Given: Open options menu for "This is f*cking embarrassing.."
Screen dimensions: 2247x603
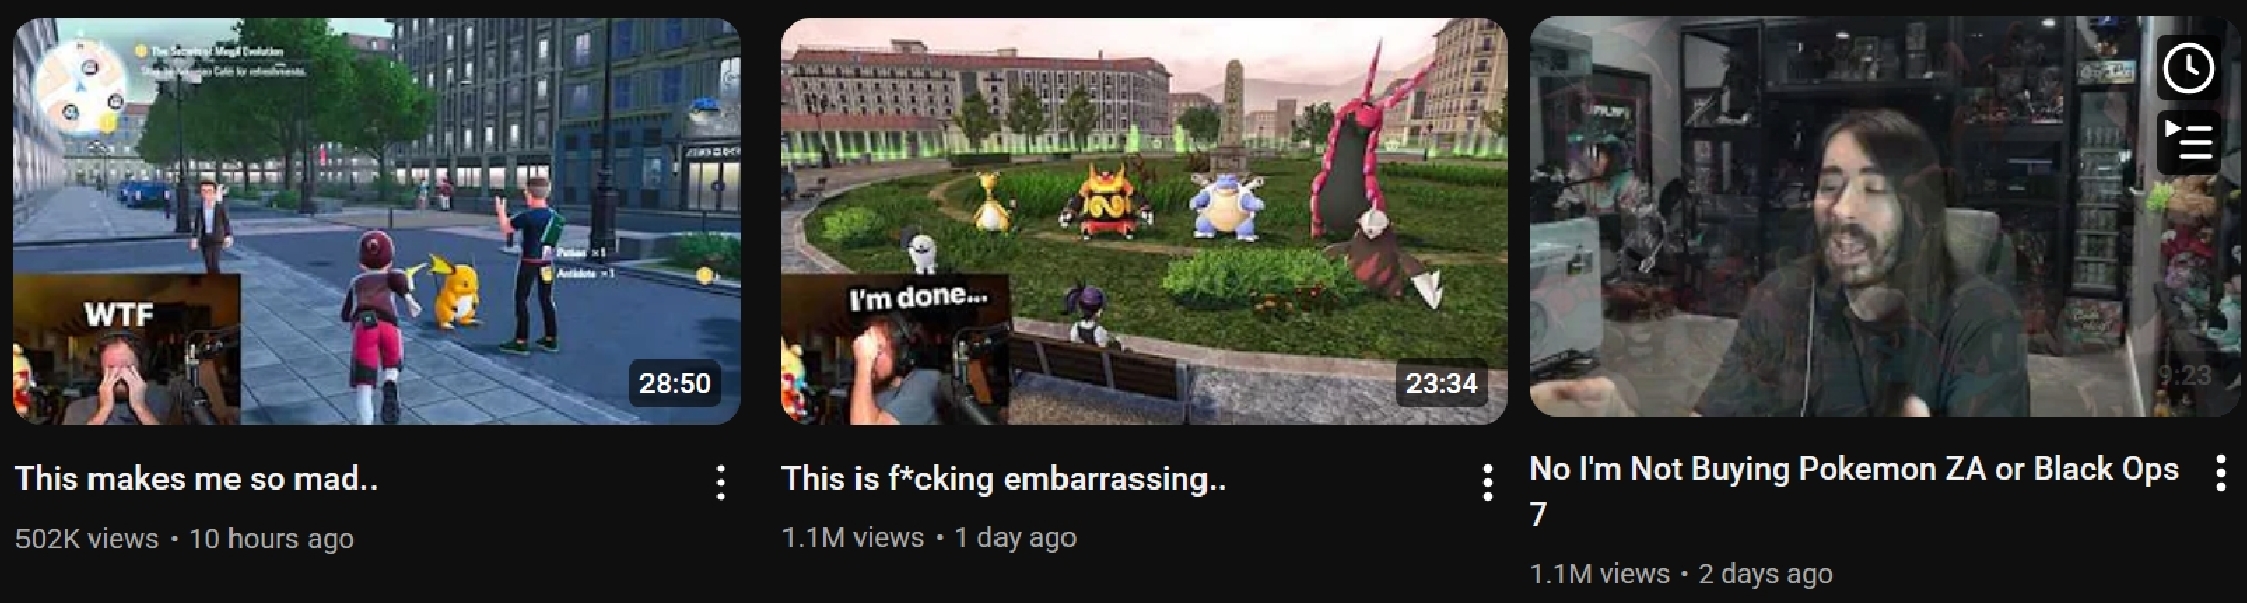Looking at the screenshot, I should (1487, 482).
